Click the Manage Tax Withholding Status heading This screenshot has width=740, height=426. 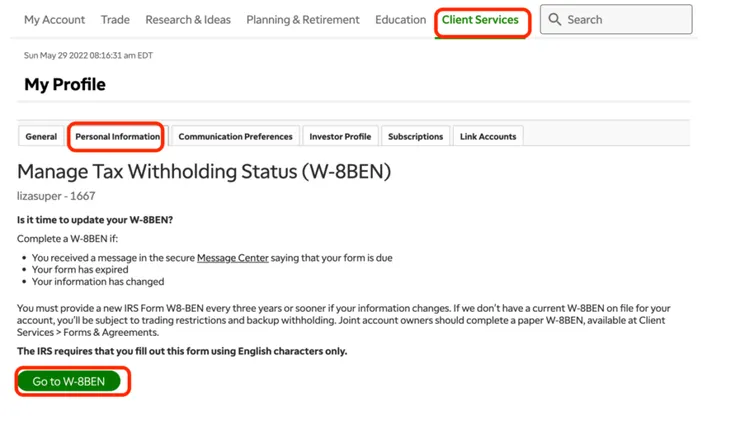pyautogui.click(x=204, y=171)
